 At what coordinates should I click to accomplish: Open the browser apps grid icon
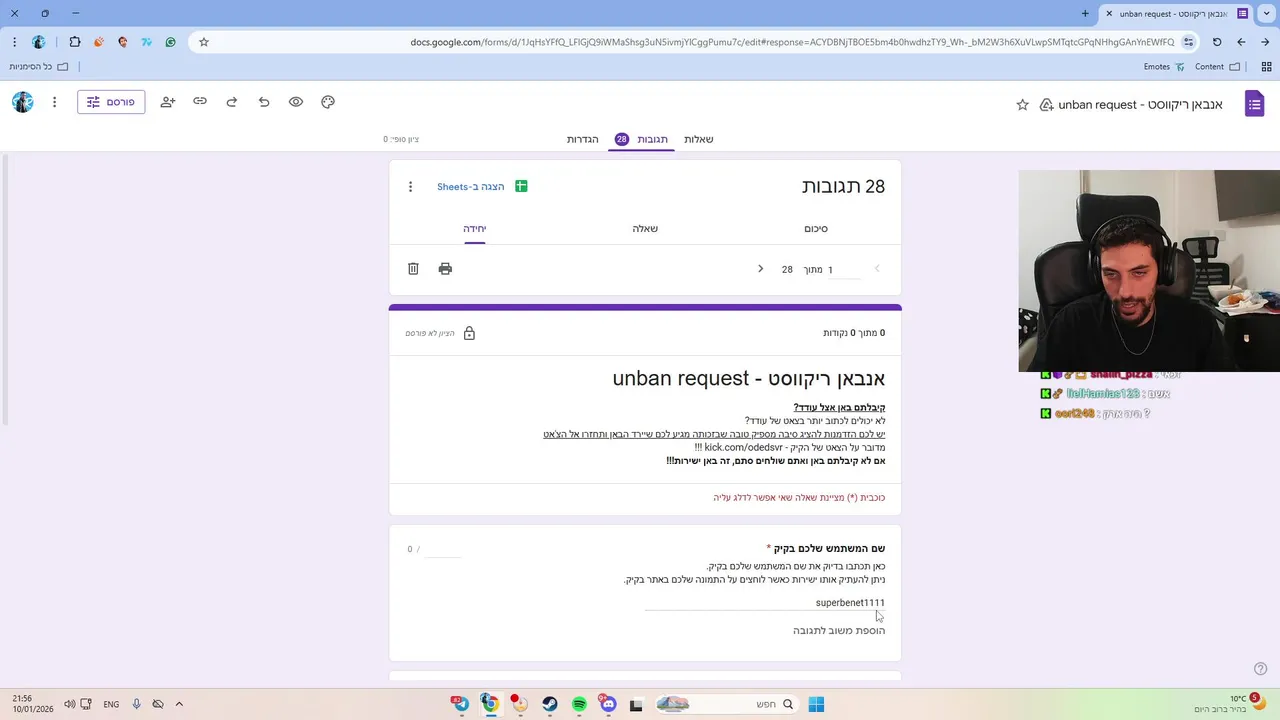point(1266,67)
